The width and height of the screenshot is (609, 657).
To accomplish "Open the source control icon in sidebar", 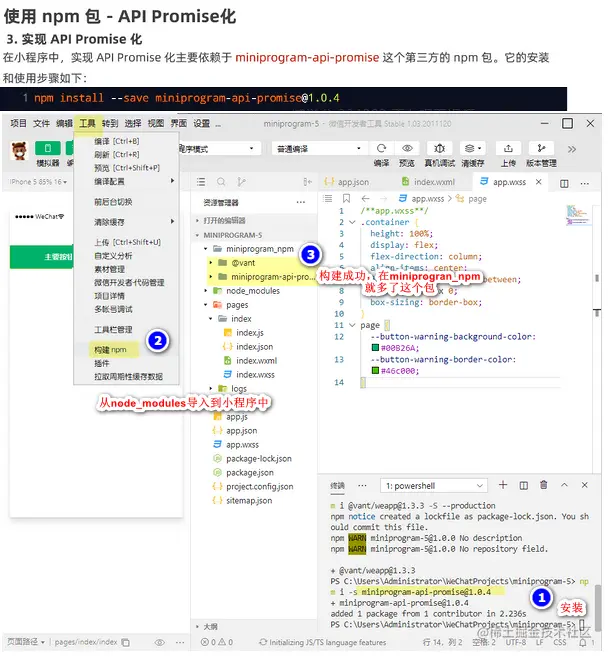I will (x=241, y=182).
